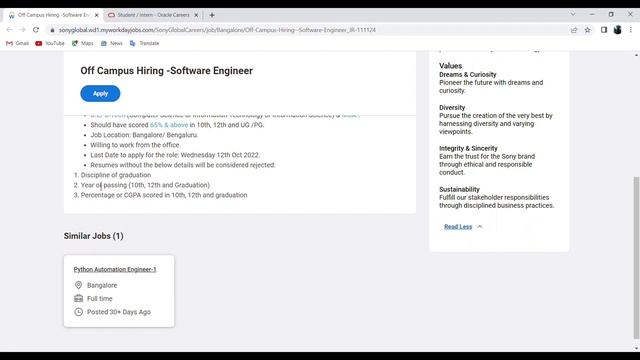Screen dimensions: 640x360
Task: Click the location pin icon by Bangalore
Action: [78, 285]
